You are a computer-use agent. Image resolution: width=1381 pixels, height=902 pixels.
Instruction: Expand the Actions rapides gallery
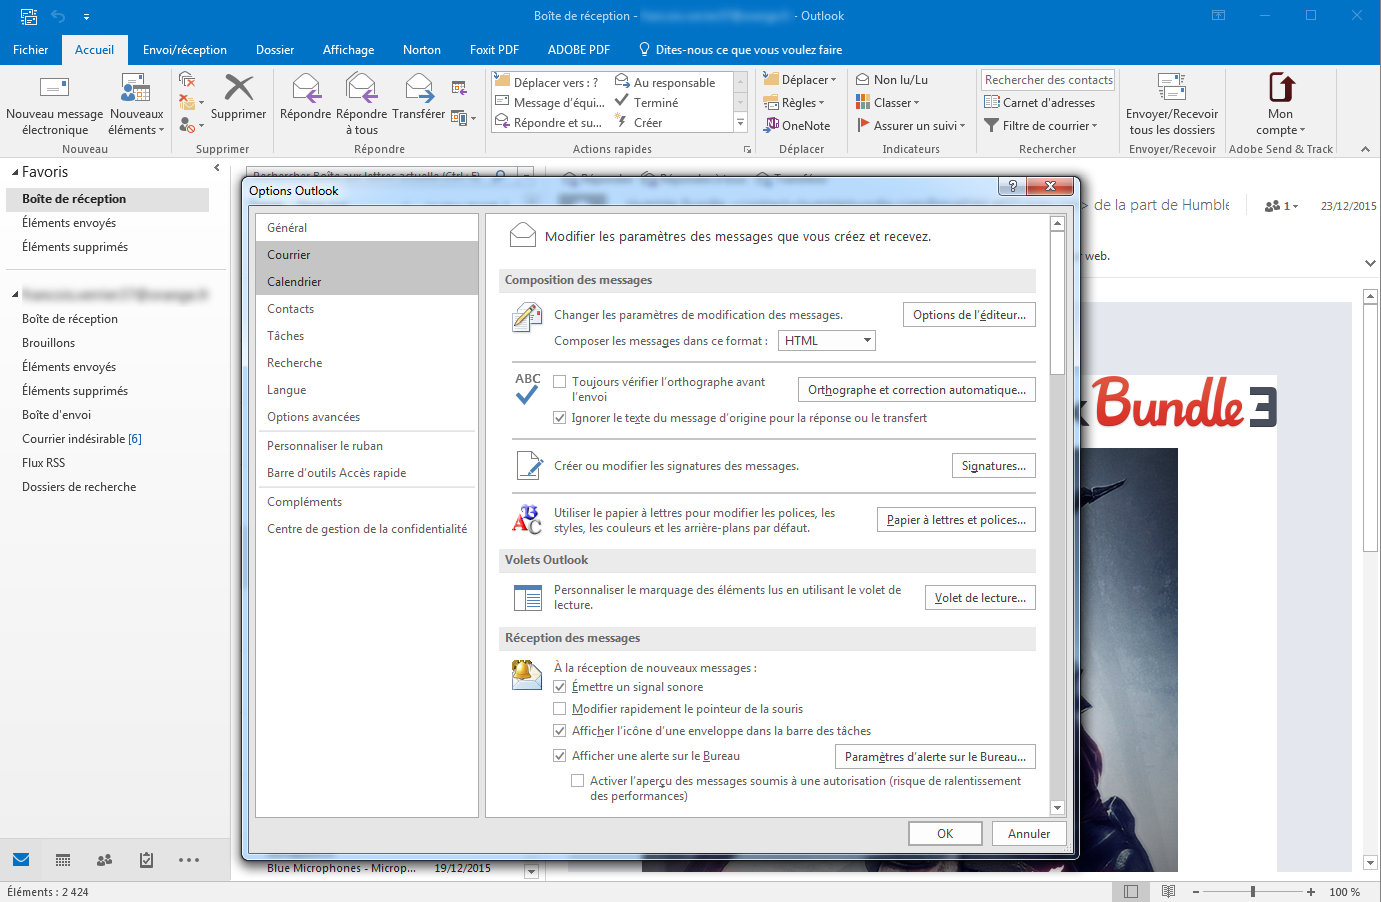pyautogui.click(x=741, y=123)
